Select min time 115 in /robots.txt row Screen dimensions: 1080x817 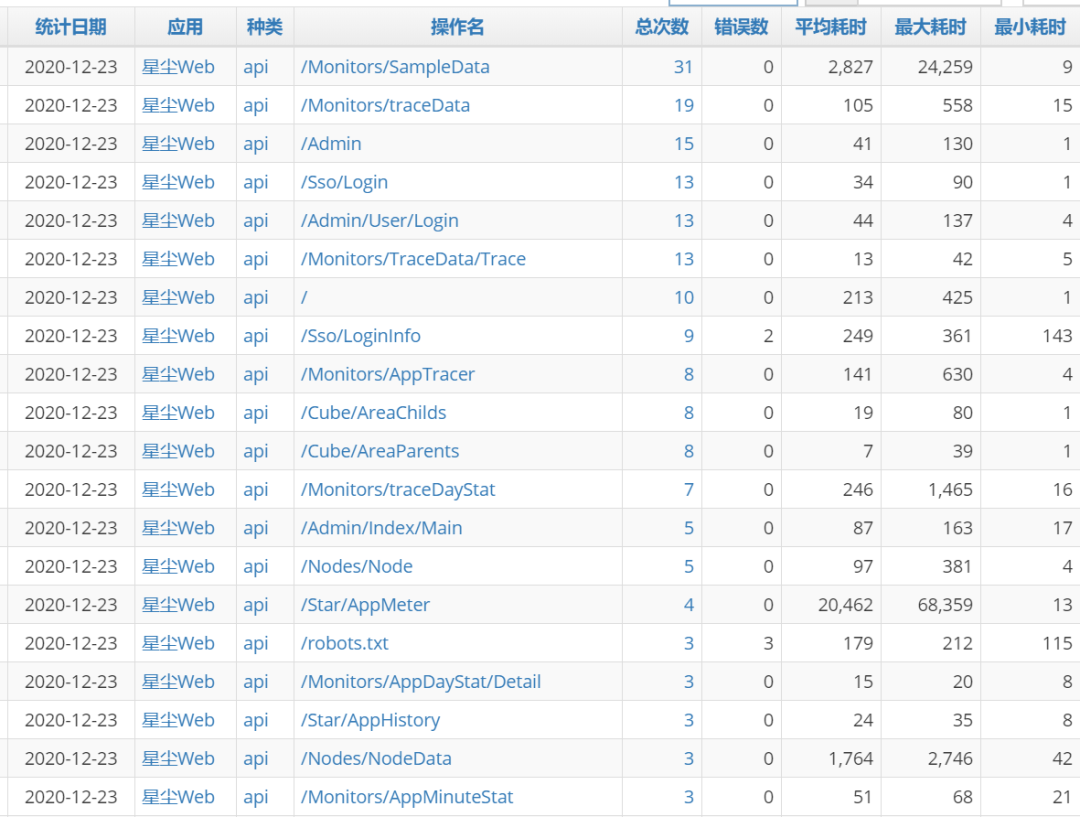point(1057,643)
